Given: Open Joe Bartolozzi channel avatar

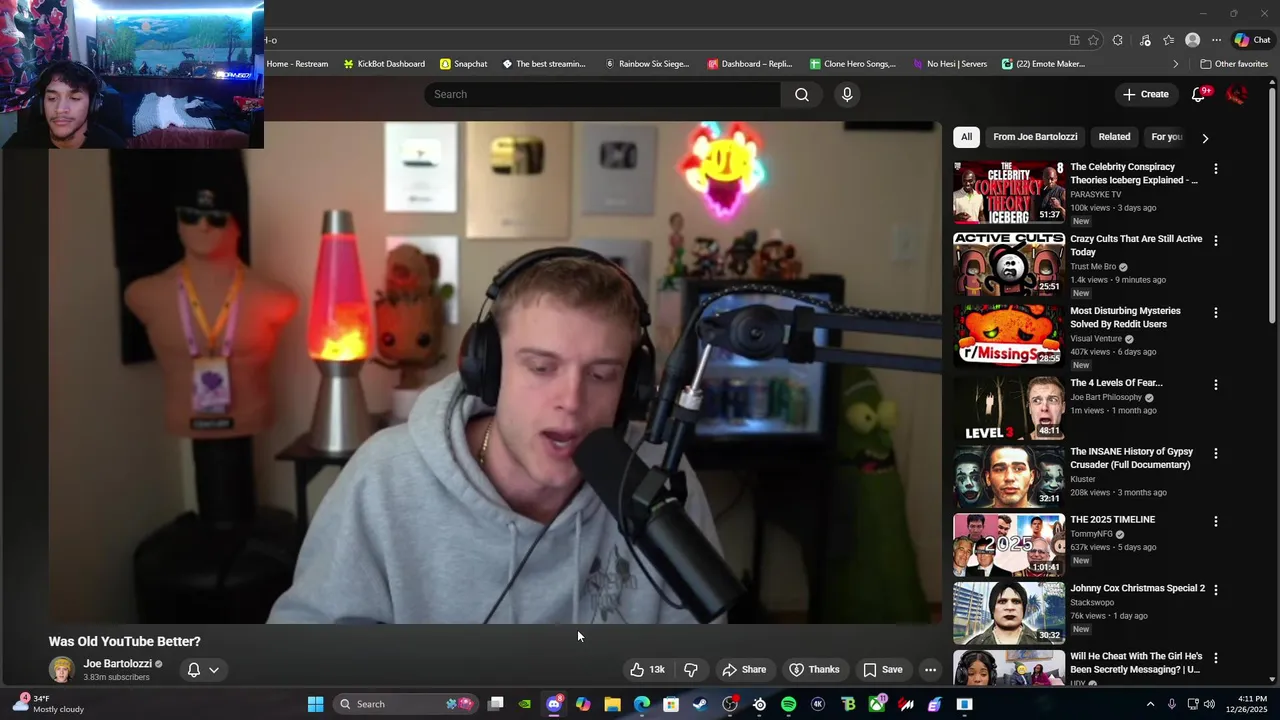Looking at the screenshot, I should pyautogui.click(x=62, y=670).
